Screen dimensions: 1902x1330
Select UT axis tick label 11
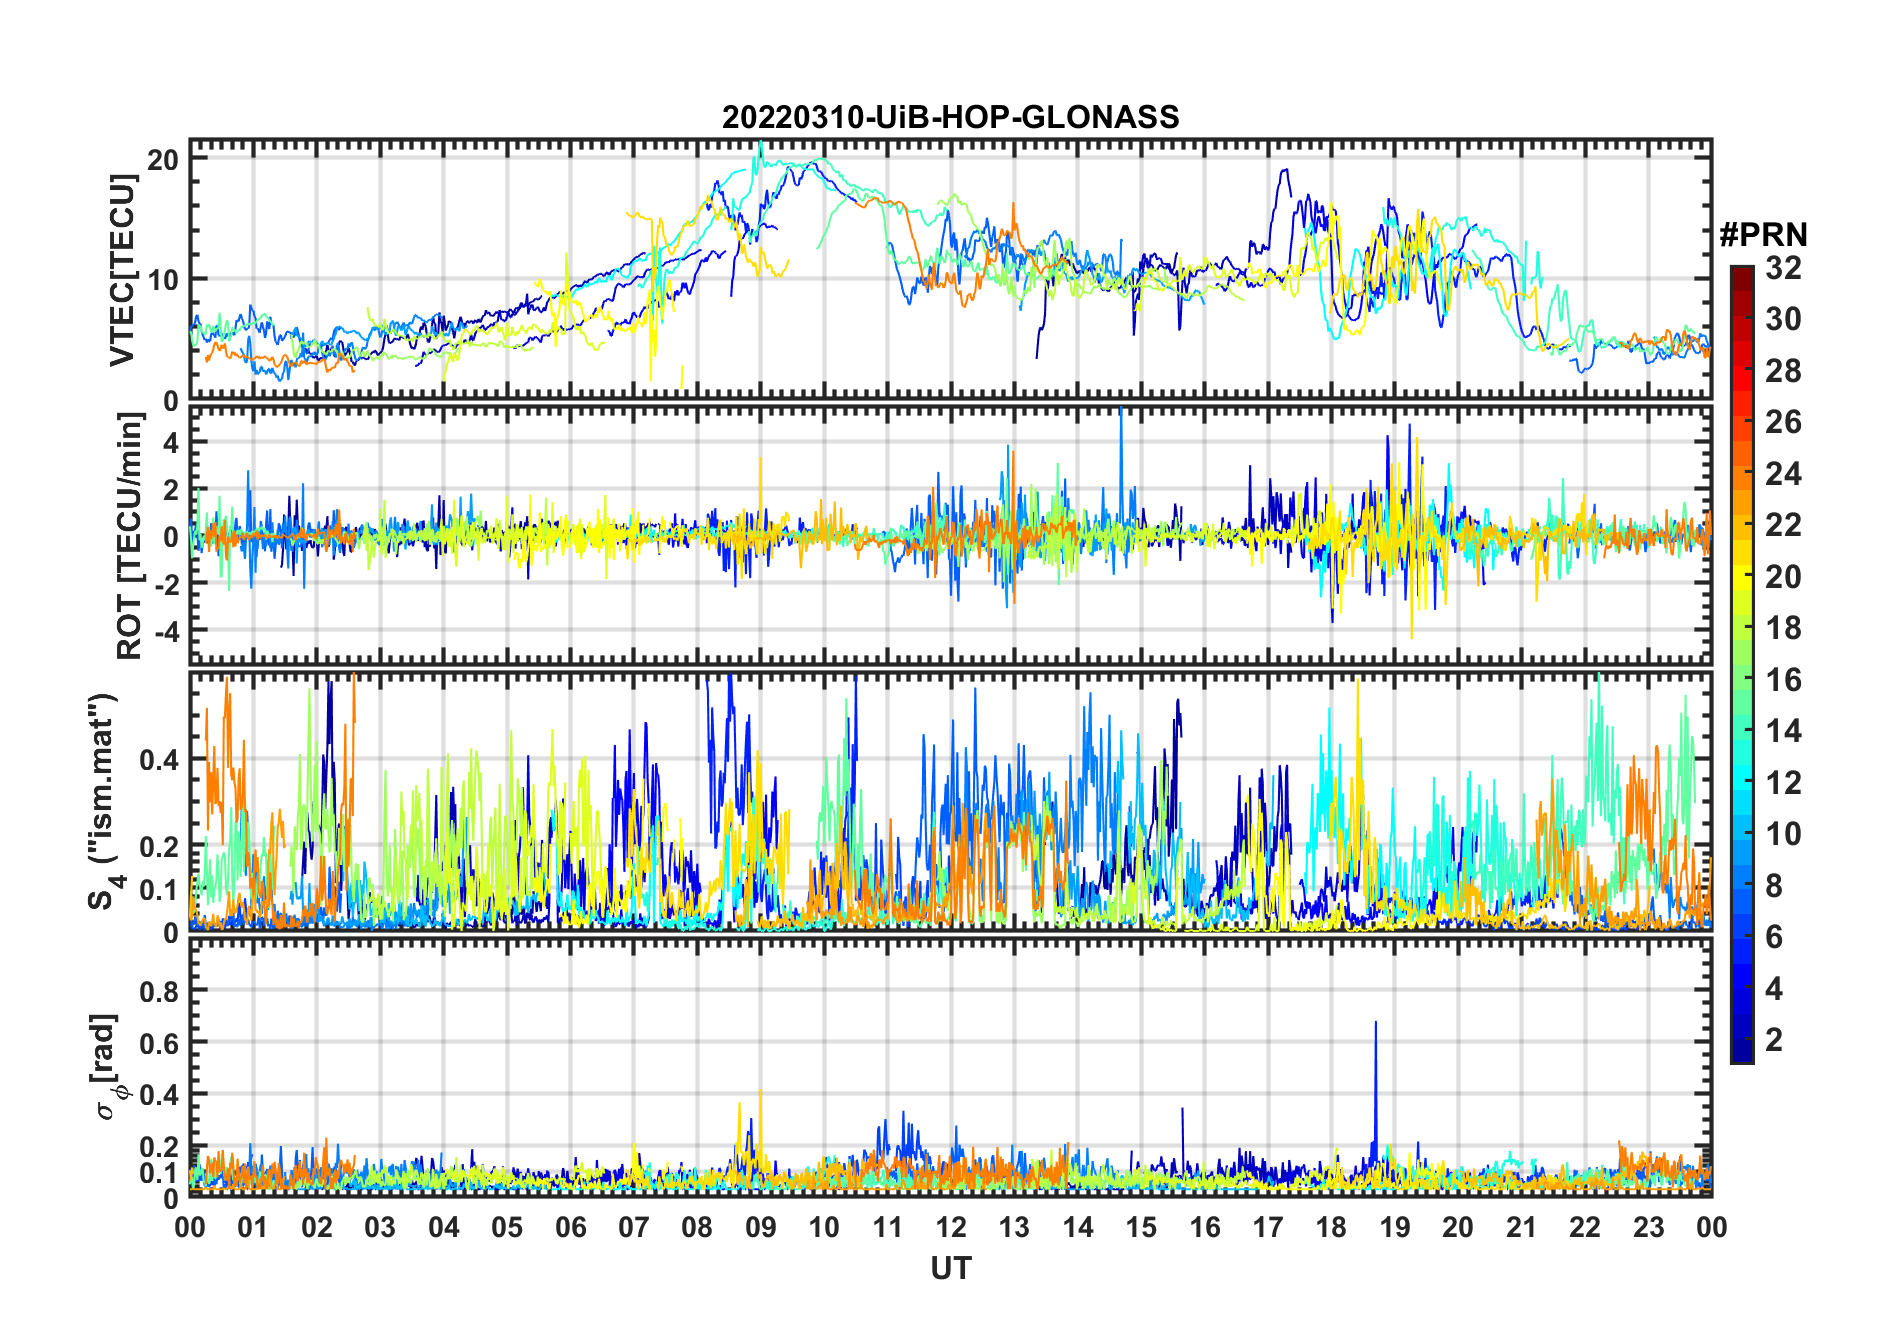(888, 1227)
